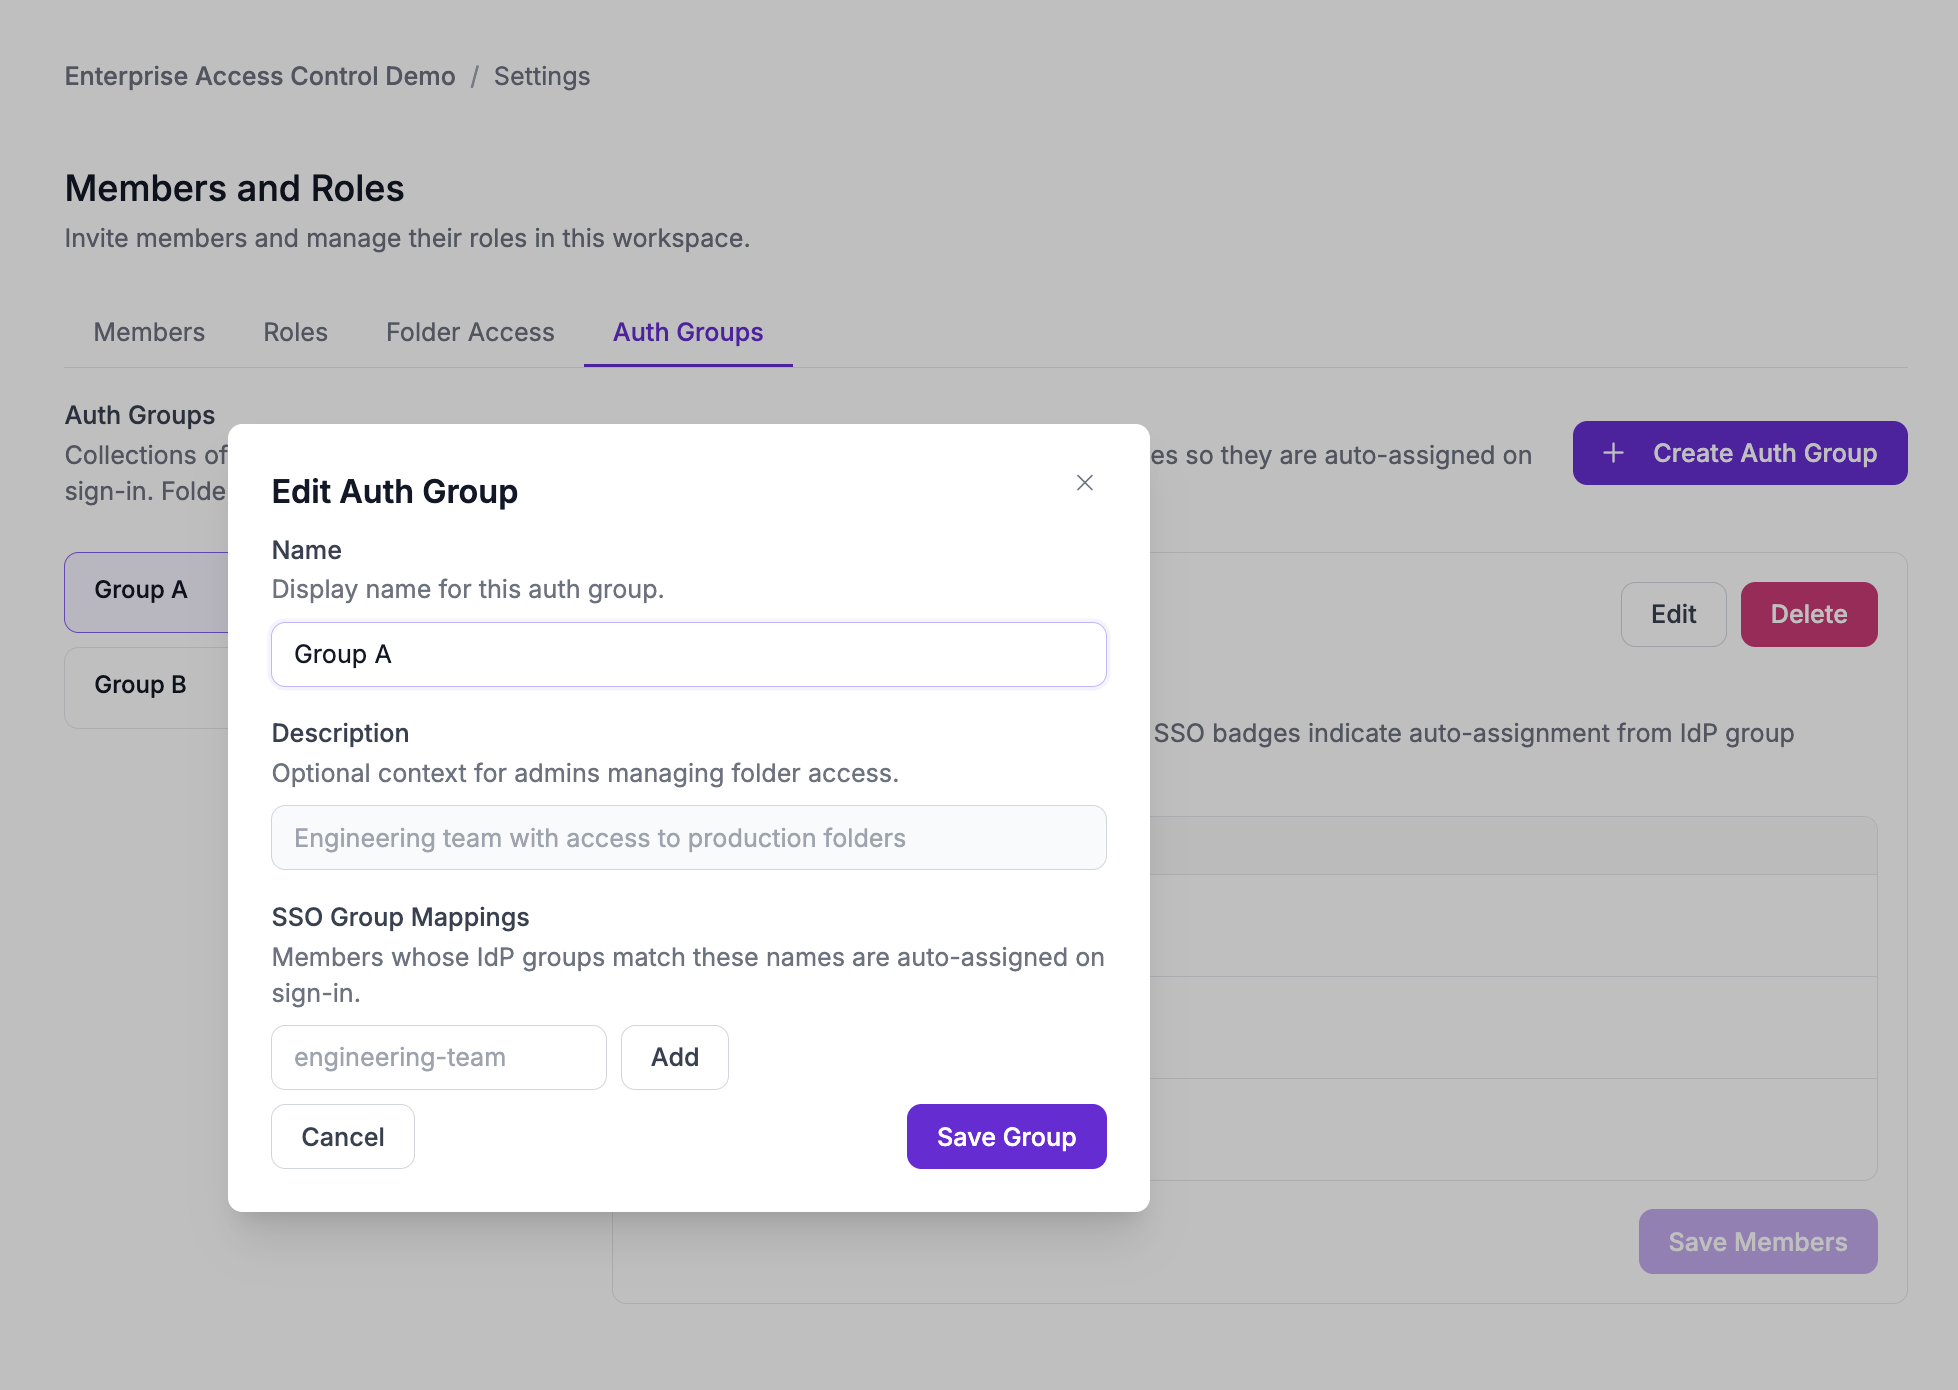Switch to the Roles tab

pos(295,332)
